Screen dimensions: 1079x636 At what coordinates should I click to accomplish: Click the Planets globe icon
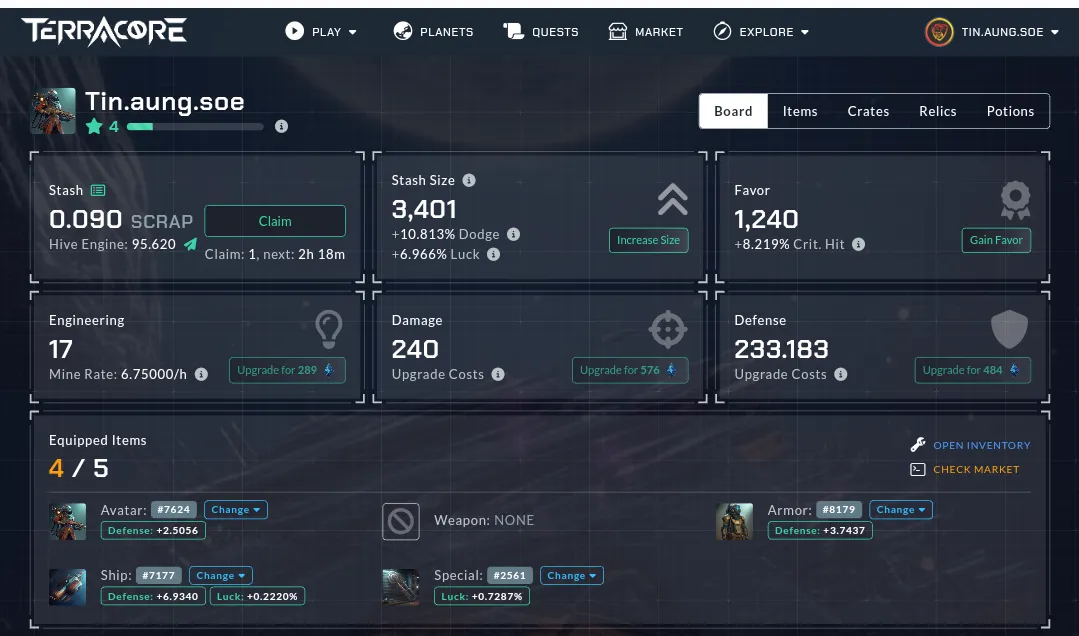(403, 31)
